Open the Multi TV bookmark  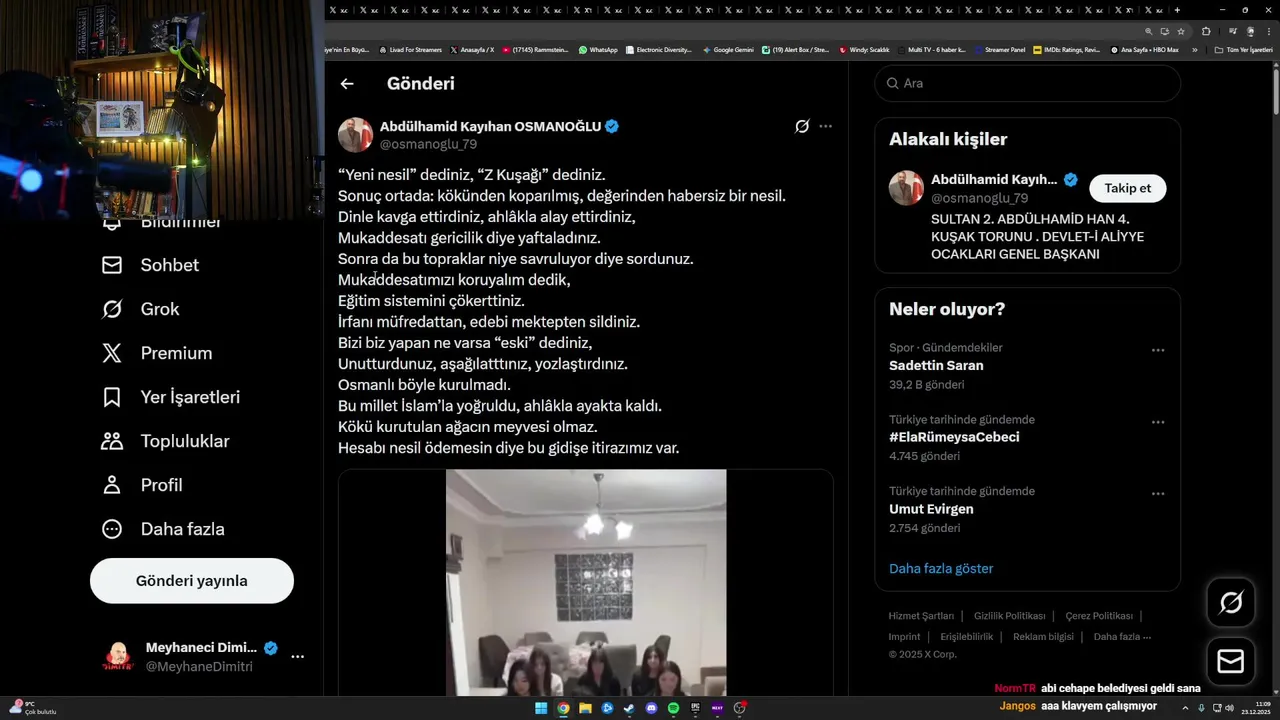click(931, 49)
